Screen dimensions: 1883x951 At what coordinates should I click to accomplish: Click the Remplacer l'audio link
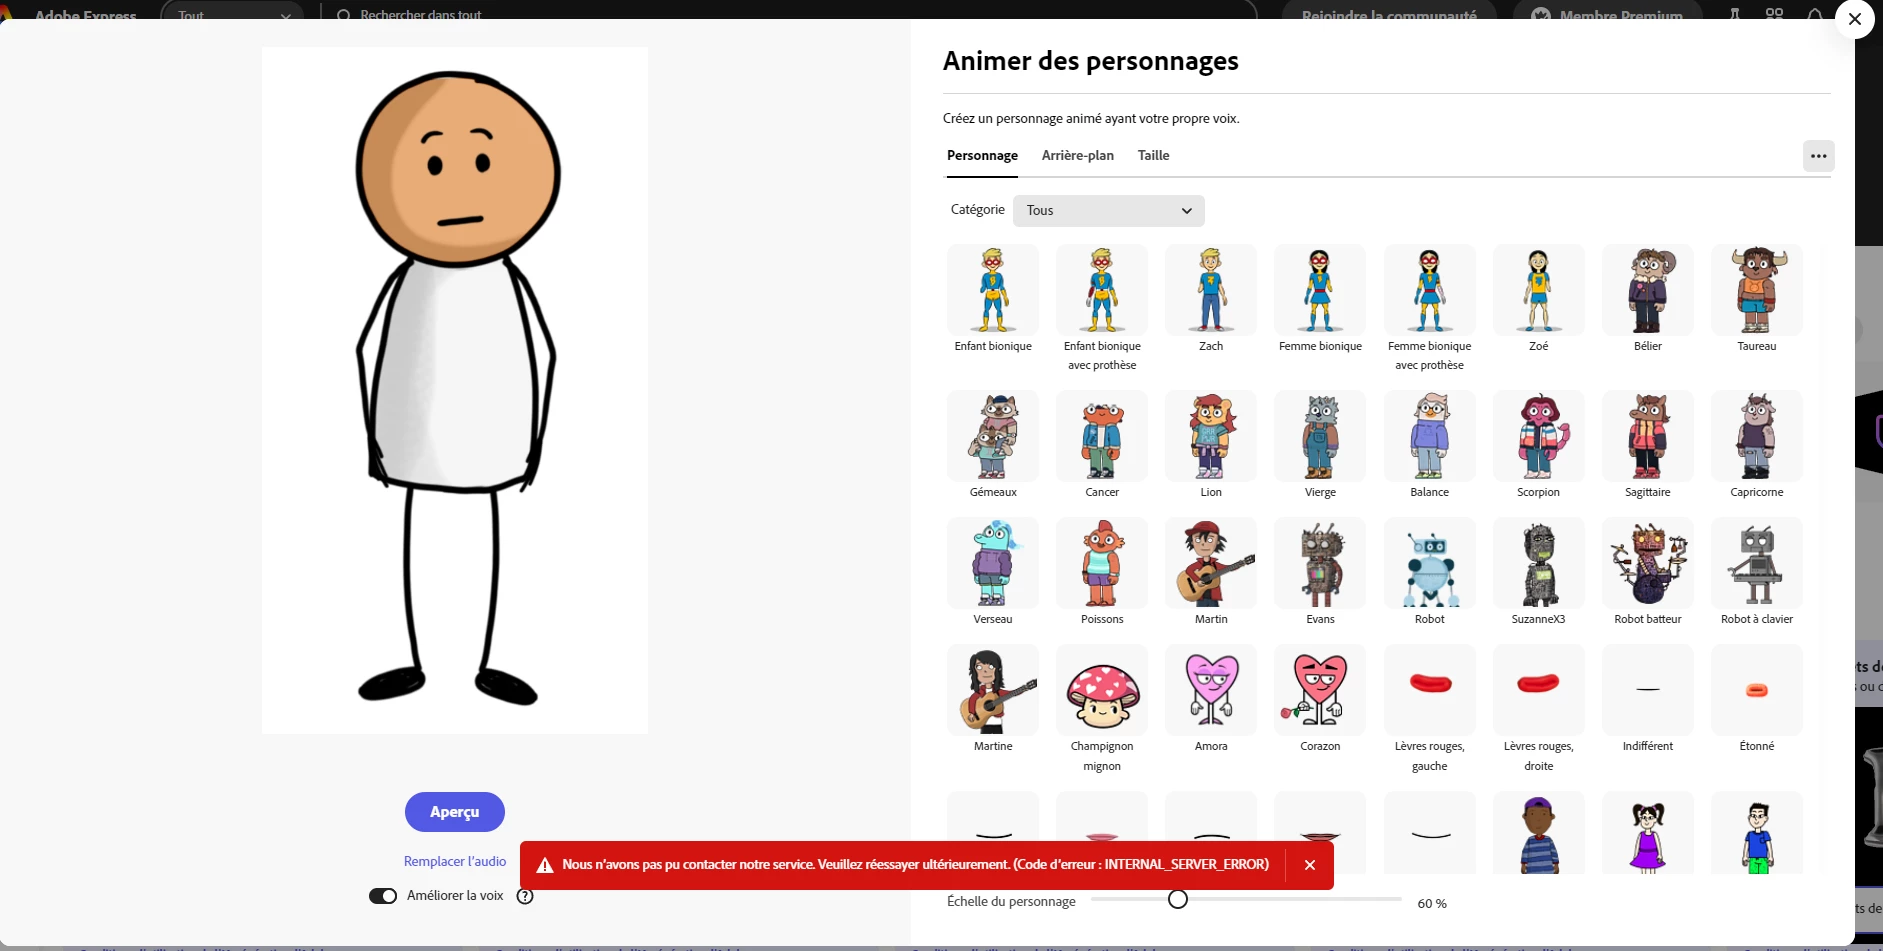coord(455,861)
